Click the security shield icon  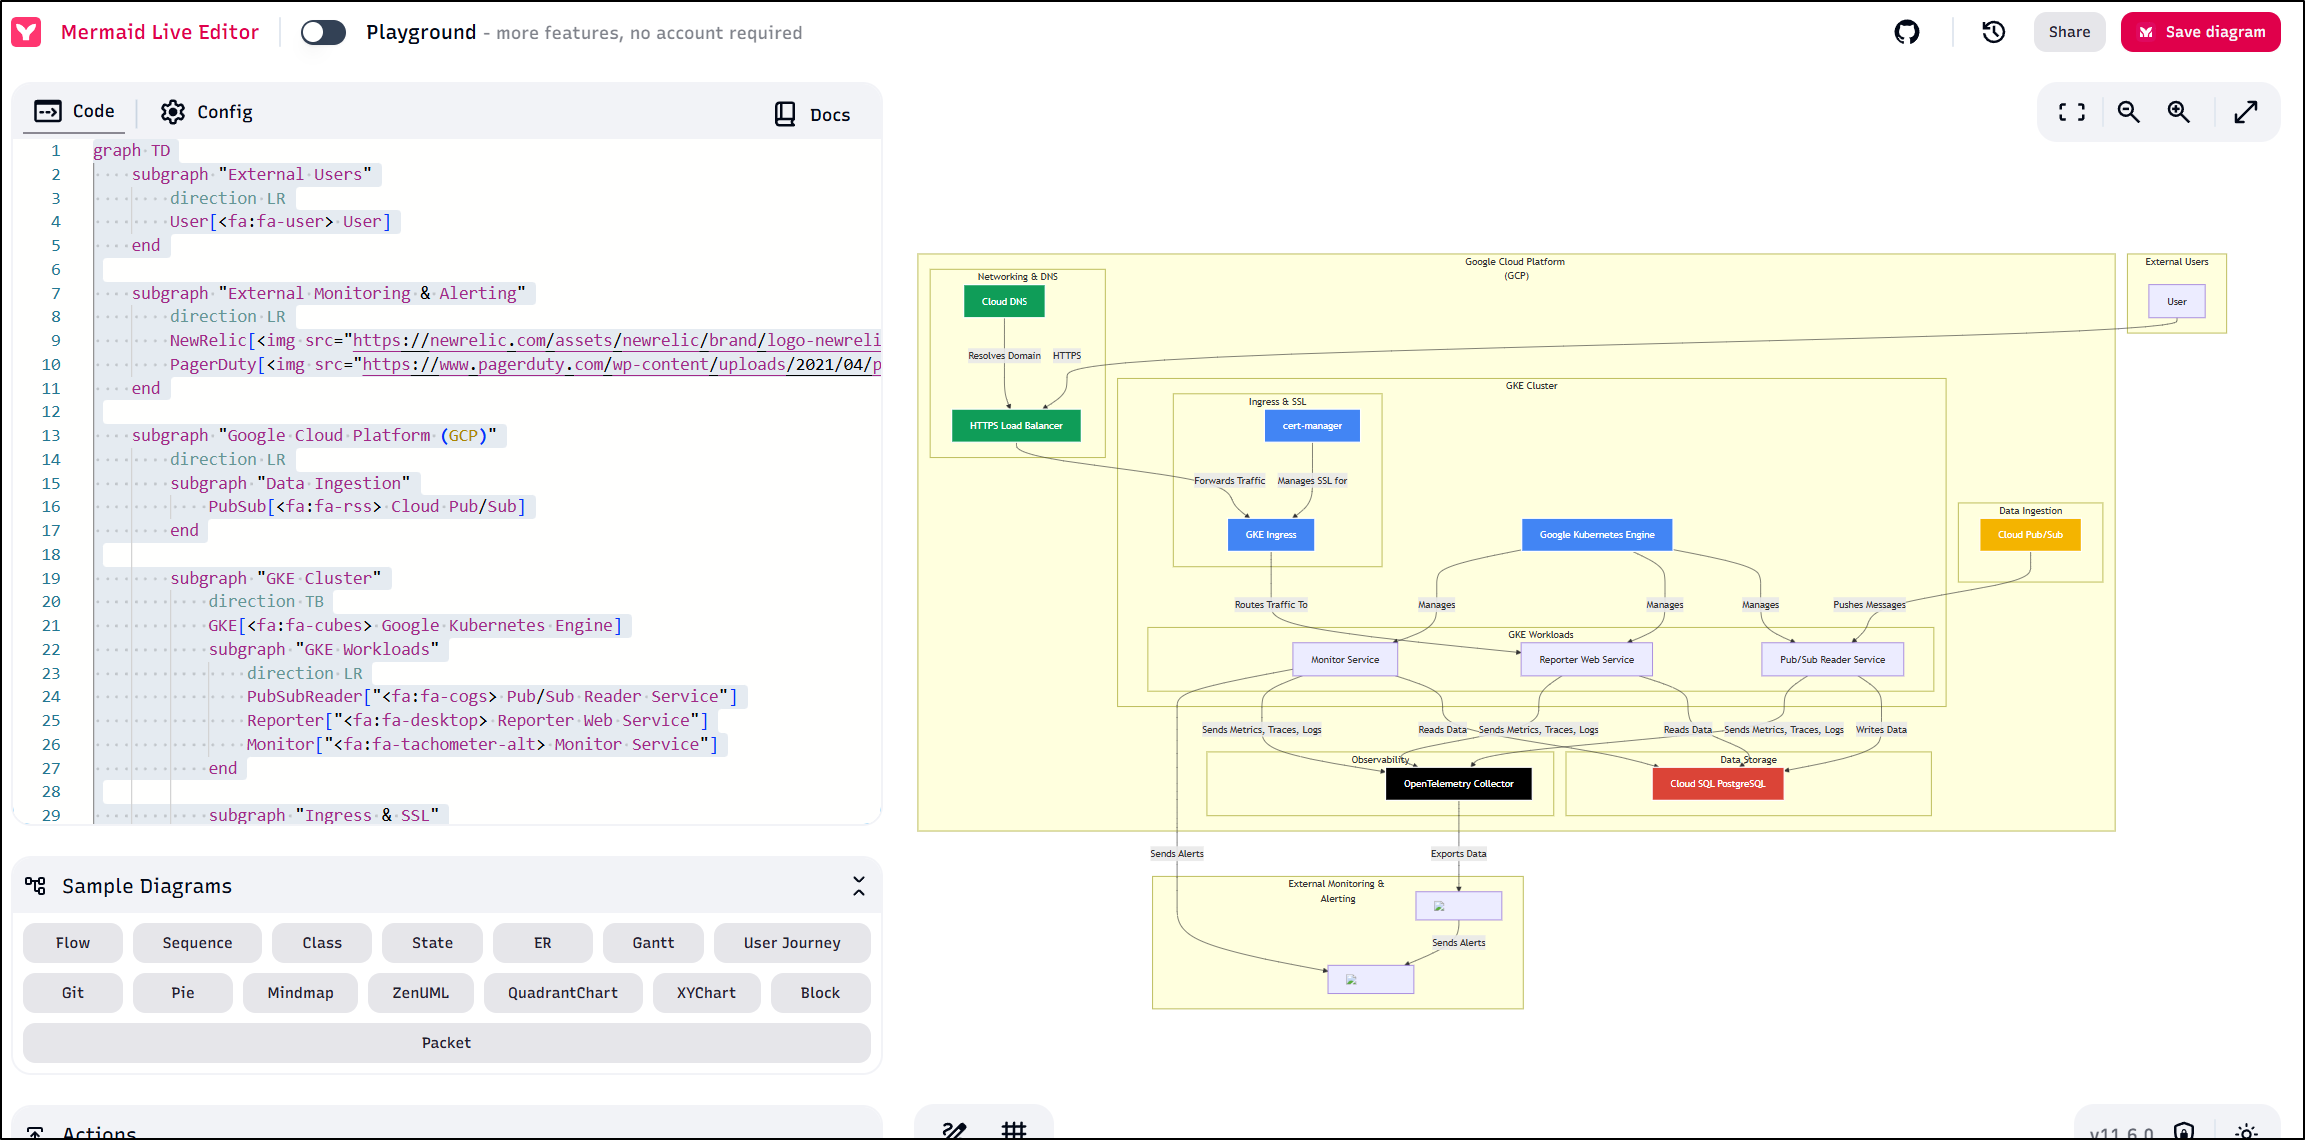pos(2184,1131)
